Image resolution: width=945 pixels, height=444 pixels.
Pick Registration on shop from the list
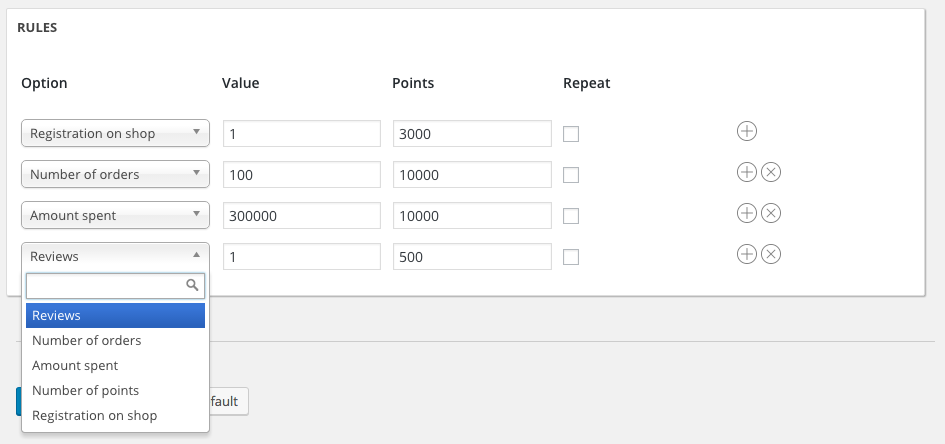click(94, 415)
